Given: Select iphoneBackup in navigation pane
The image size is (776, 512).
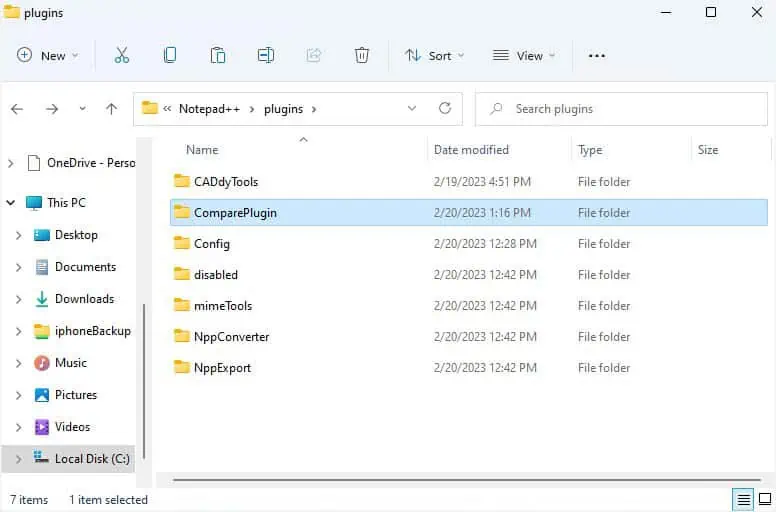Looking at the screenshot, I should (93, 331).
